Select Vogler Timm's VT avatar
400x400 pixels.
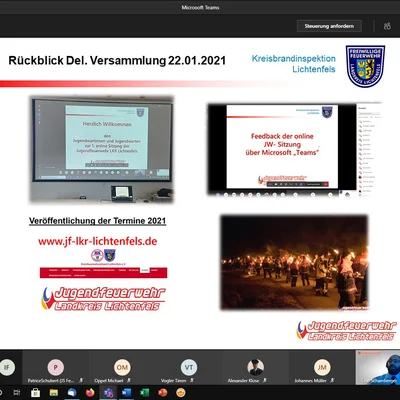click(189, 367)
